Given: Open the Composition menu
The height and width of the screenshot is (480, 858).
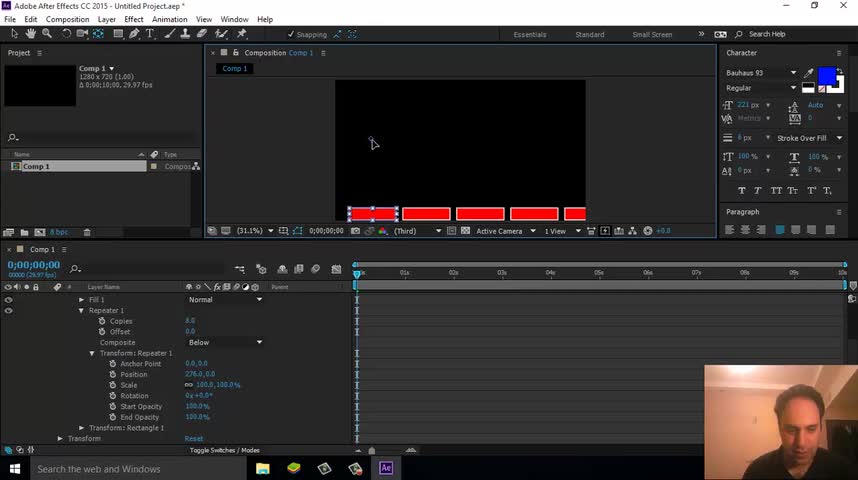Looking at the screenshot, I should 67,19.
